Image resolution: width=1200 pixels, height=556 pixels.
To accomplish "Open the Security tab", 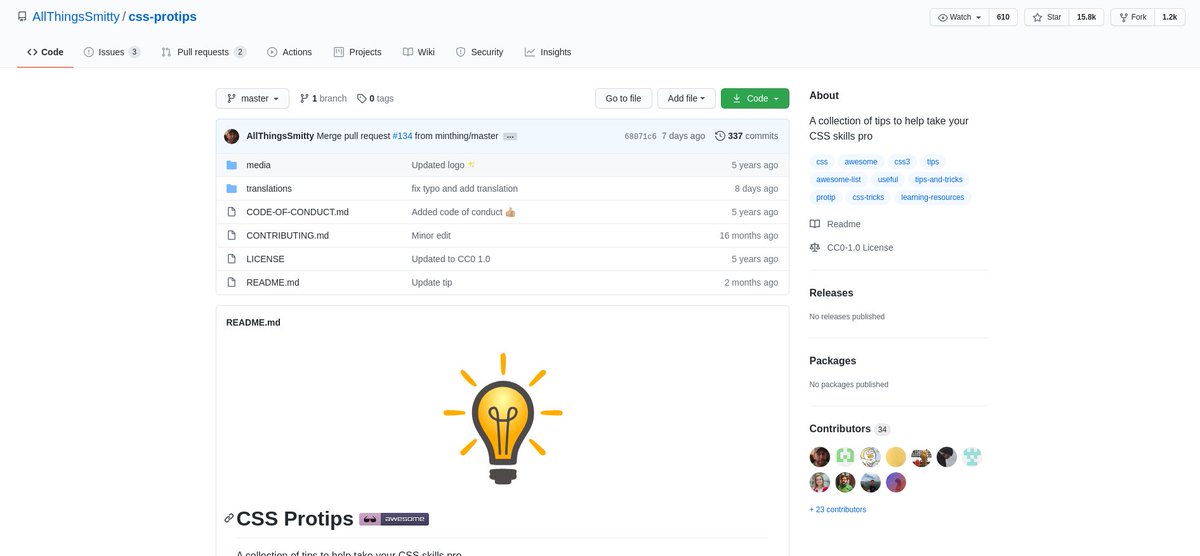I will 479,52.
